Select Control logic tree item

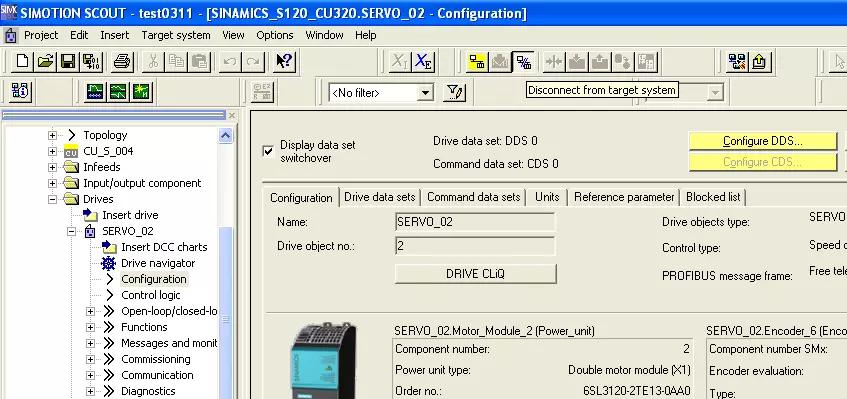tap(151, 295)
